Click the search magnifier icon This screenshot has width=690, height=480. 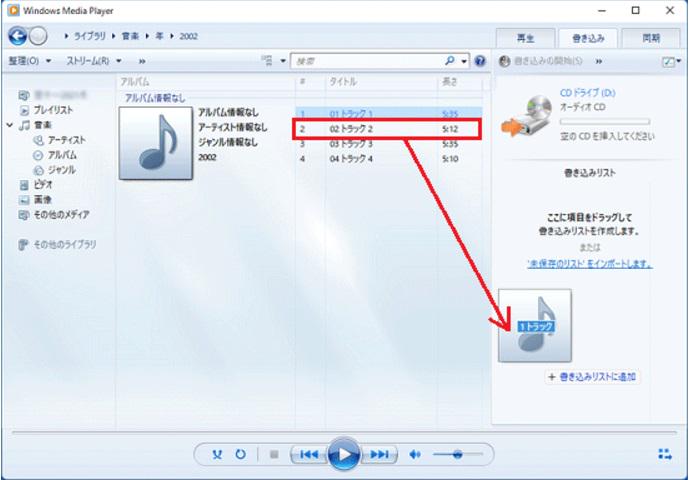point(450,61)
